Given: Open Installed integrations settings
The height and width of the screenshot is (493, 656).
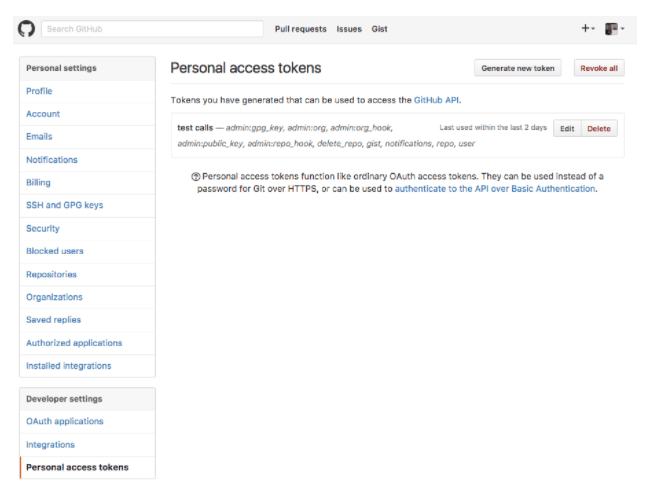Looking at the screenshot, I should (87, 366).
